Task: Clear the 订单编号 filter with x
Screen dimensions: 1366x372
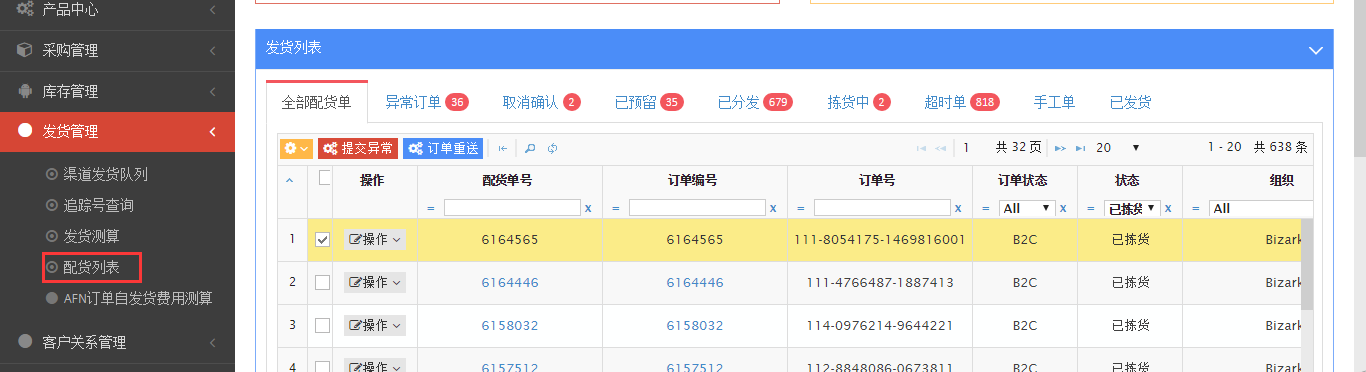Action: (773, 208)
